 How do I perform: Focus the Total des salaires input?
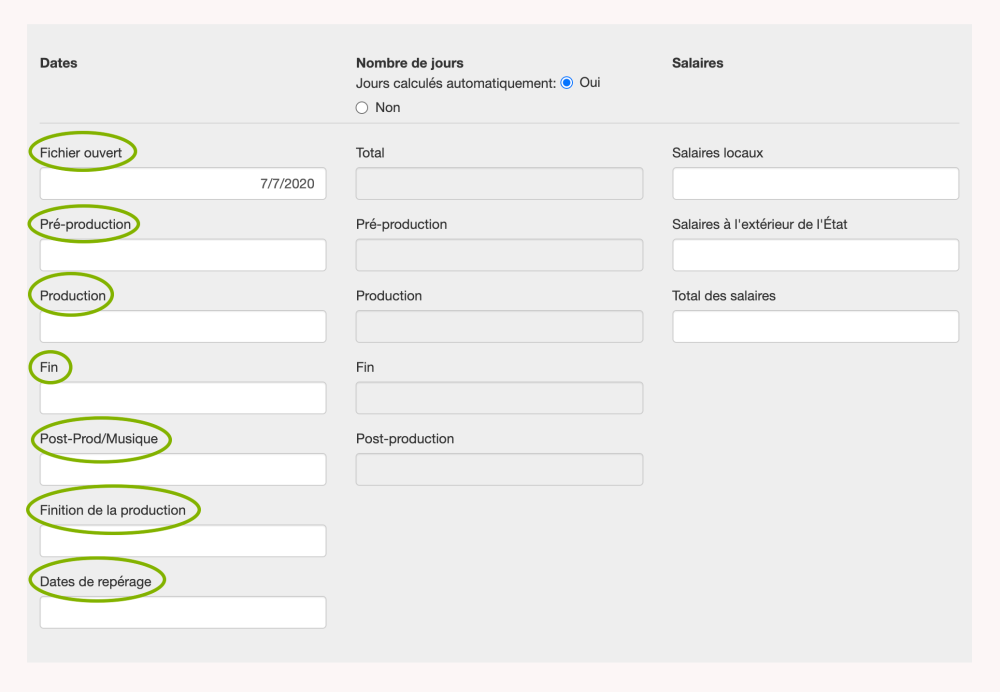[x=815, y=327]
